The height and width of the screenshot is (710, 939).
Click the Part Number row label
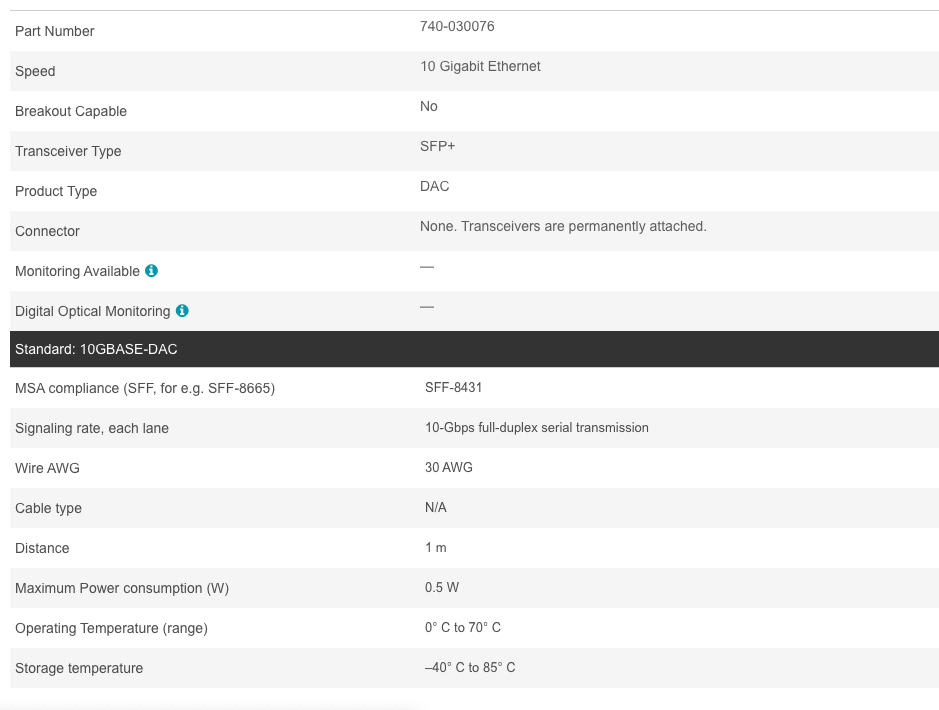click(x=54, y=31)
